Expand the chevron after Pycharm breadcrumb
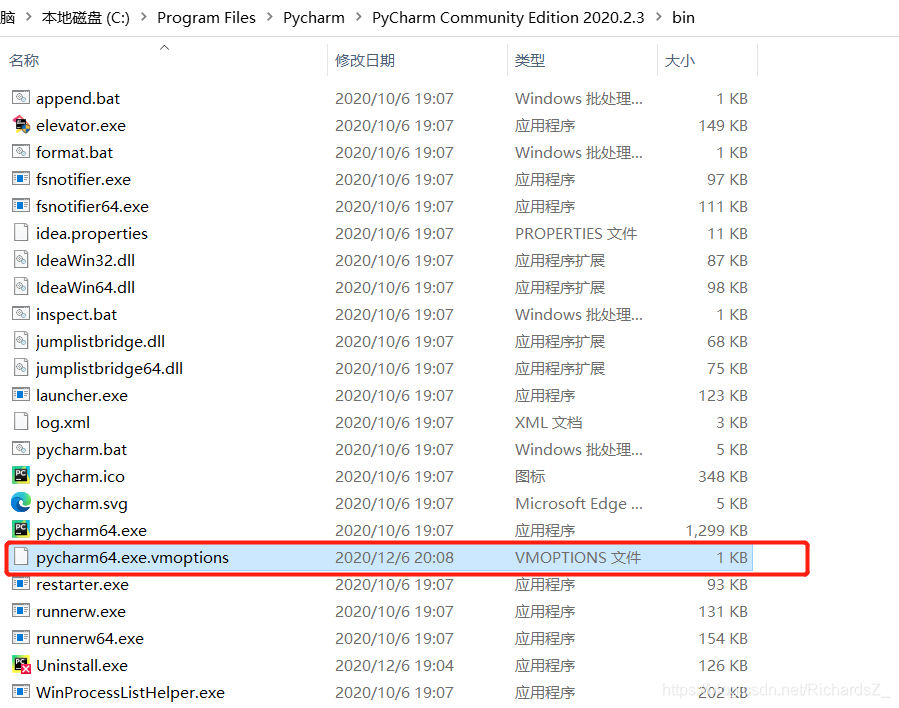 click(359, 18)
